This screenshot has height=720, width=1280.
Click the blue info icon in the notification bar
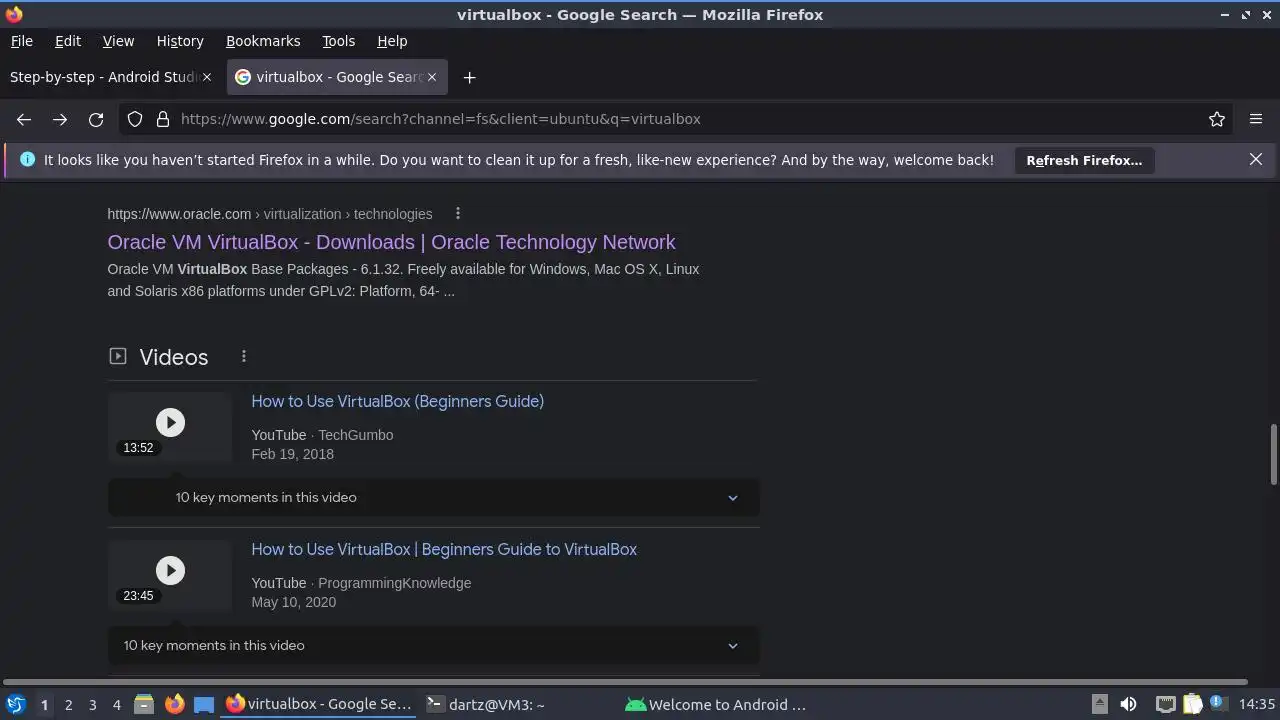tap(27, 160)
